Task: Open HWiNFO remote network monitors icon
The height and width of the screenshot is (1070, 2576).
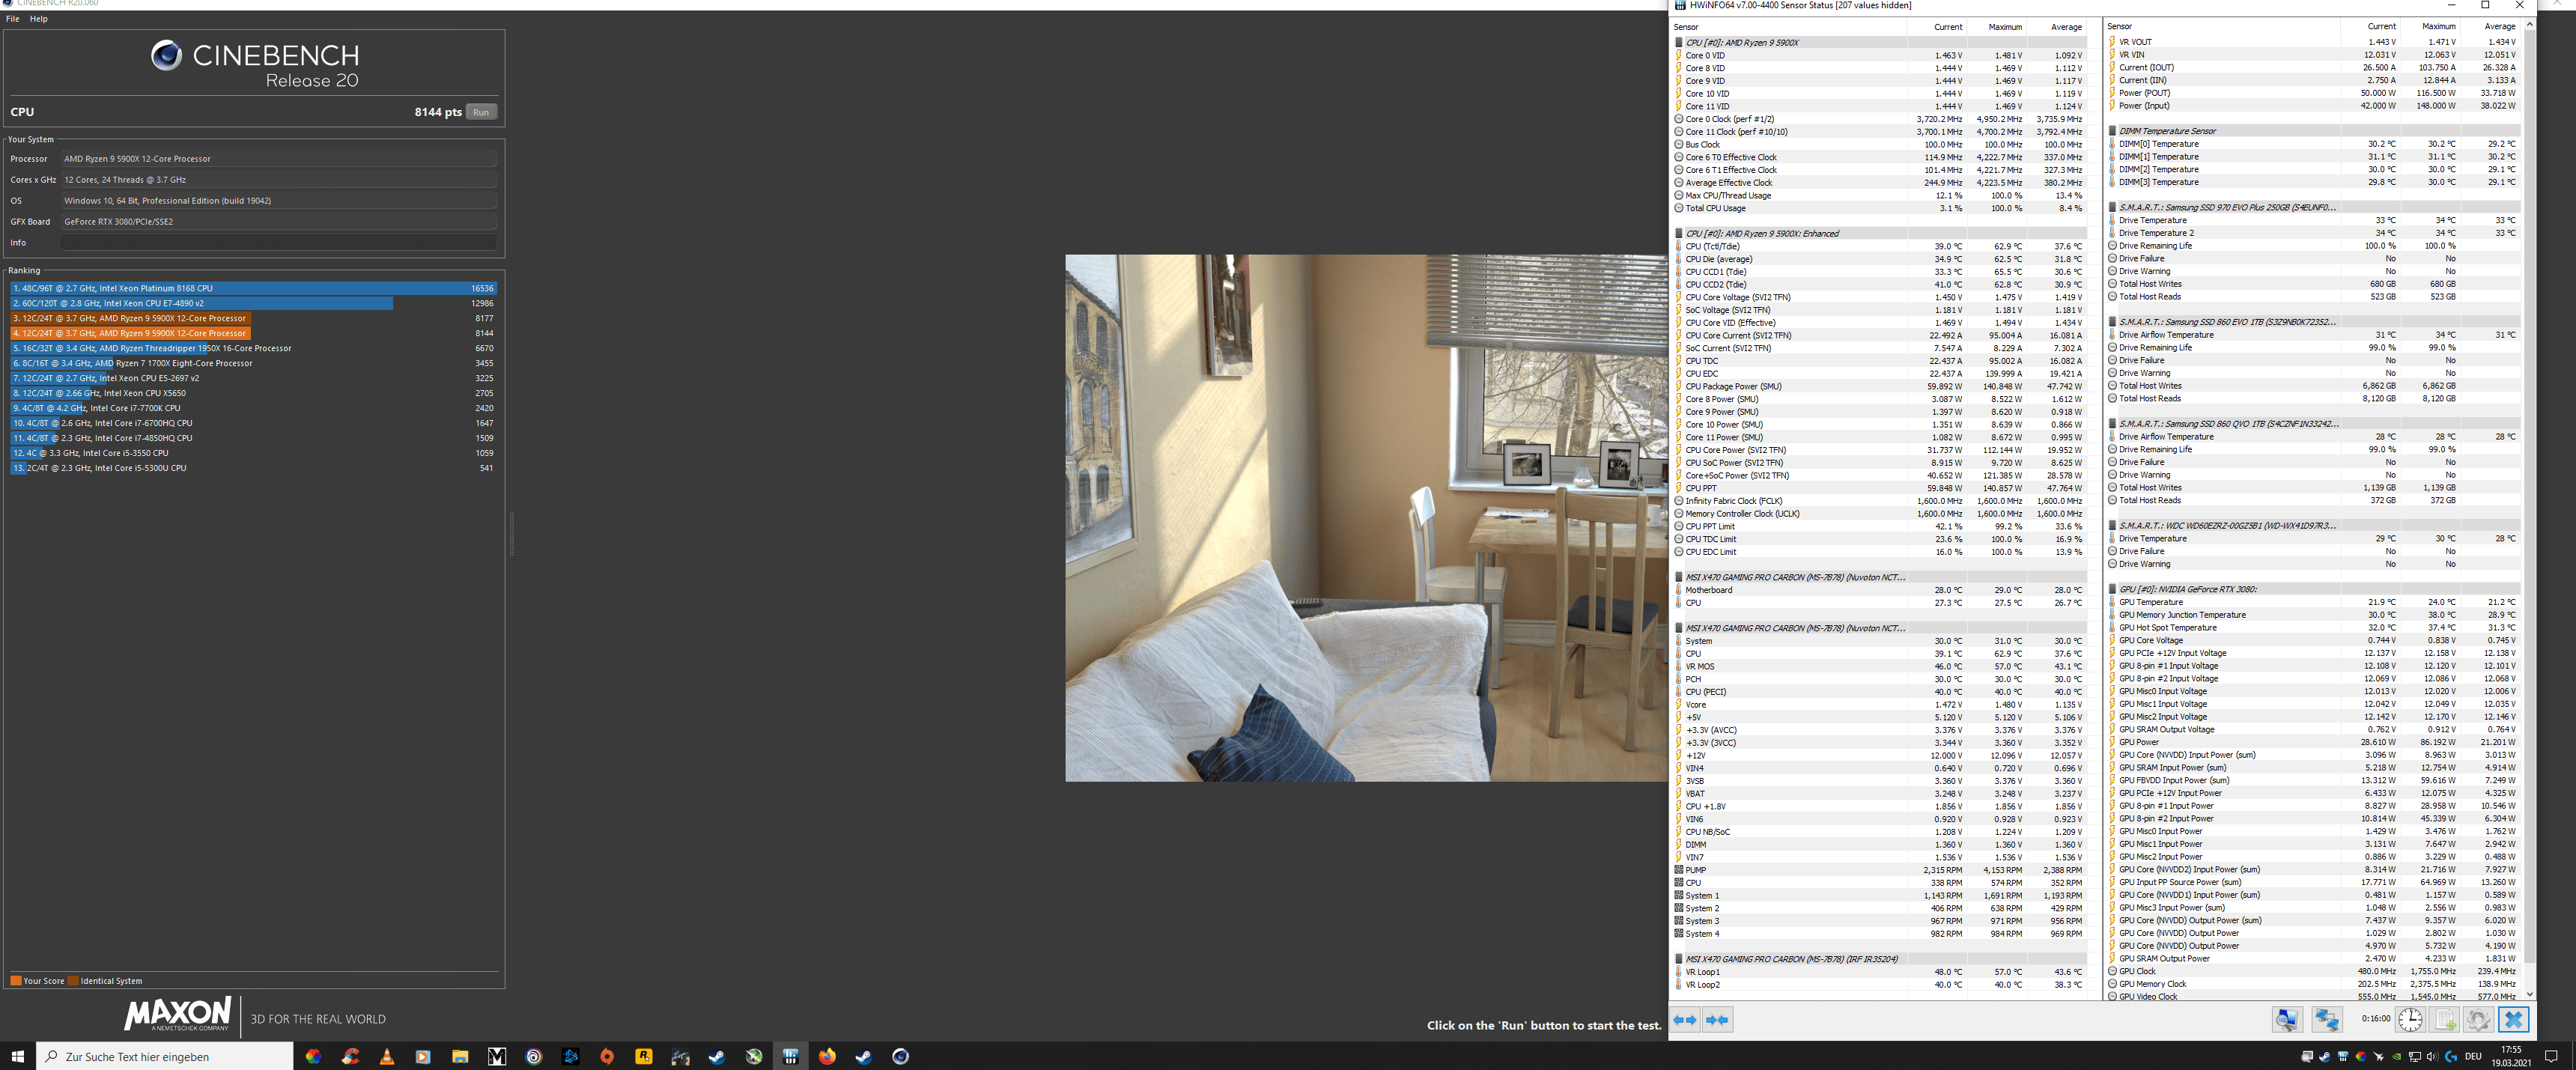Action: tap(2327, 1019)
